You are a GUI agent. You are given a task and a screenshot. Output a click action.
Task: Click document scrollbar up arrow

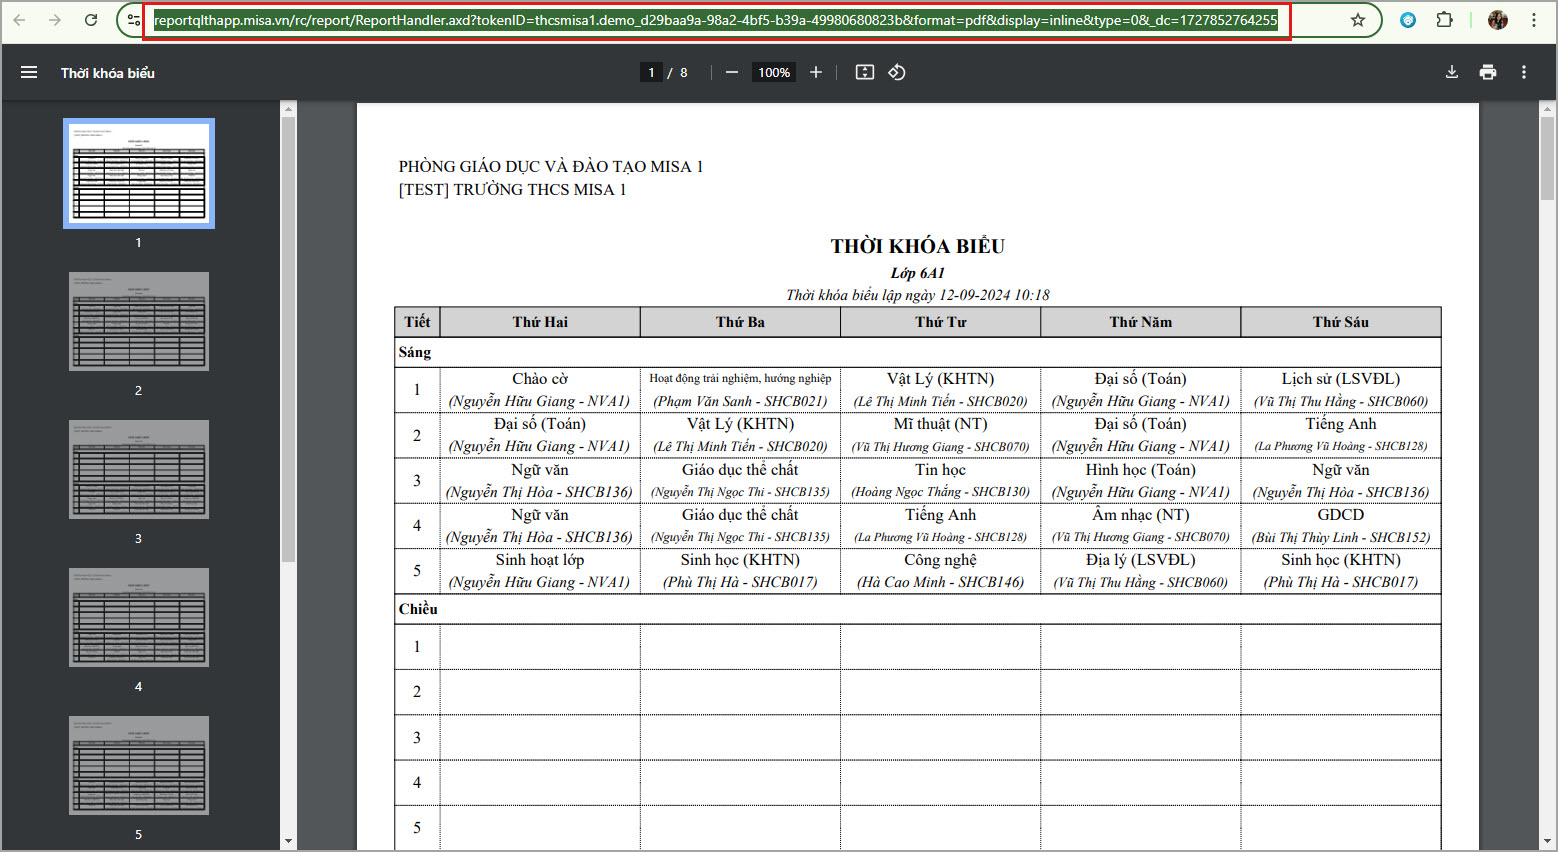(x=1548, y=109)
